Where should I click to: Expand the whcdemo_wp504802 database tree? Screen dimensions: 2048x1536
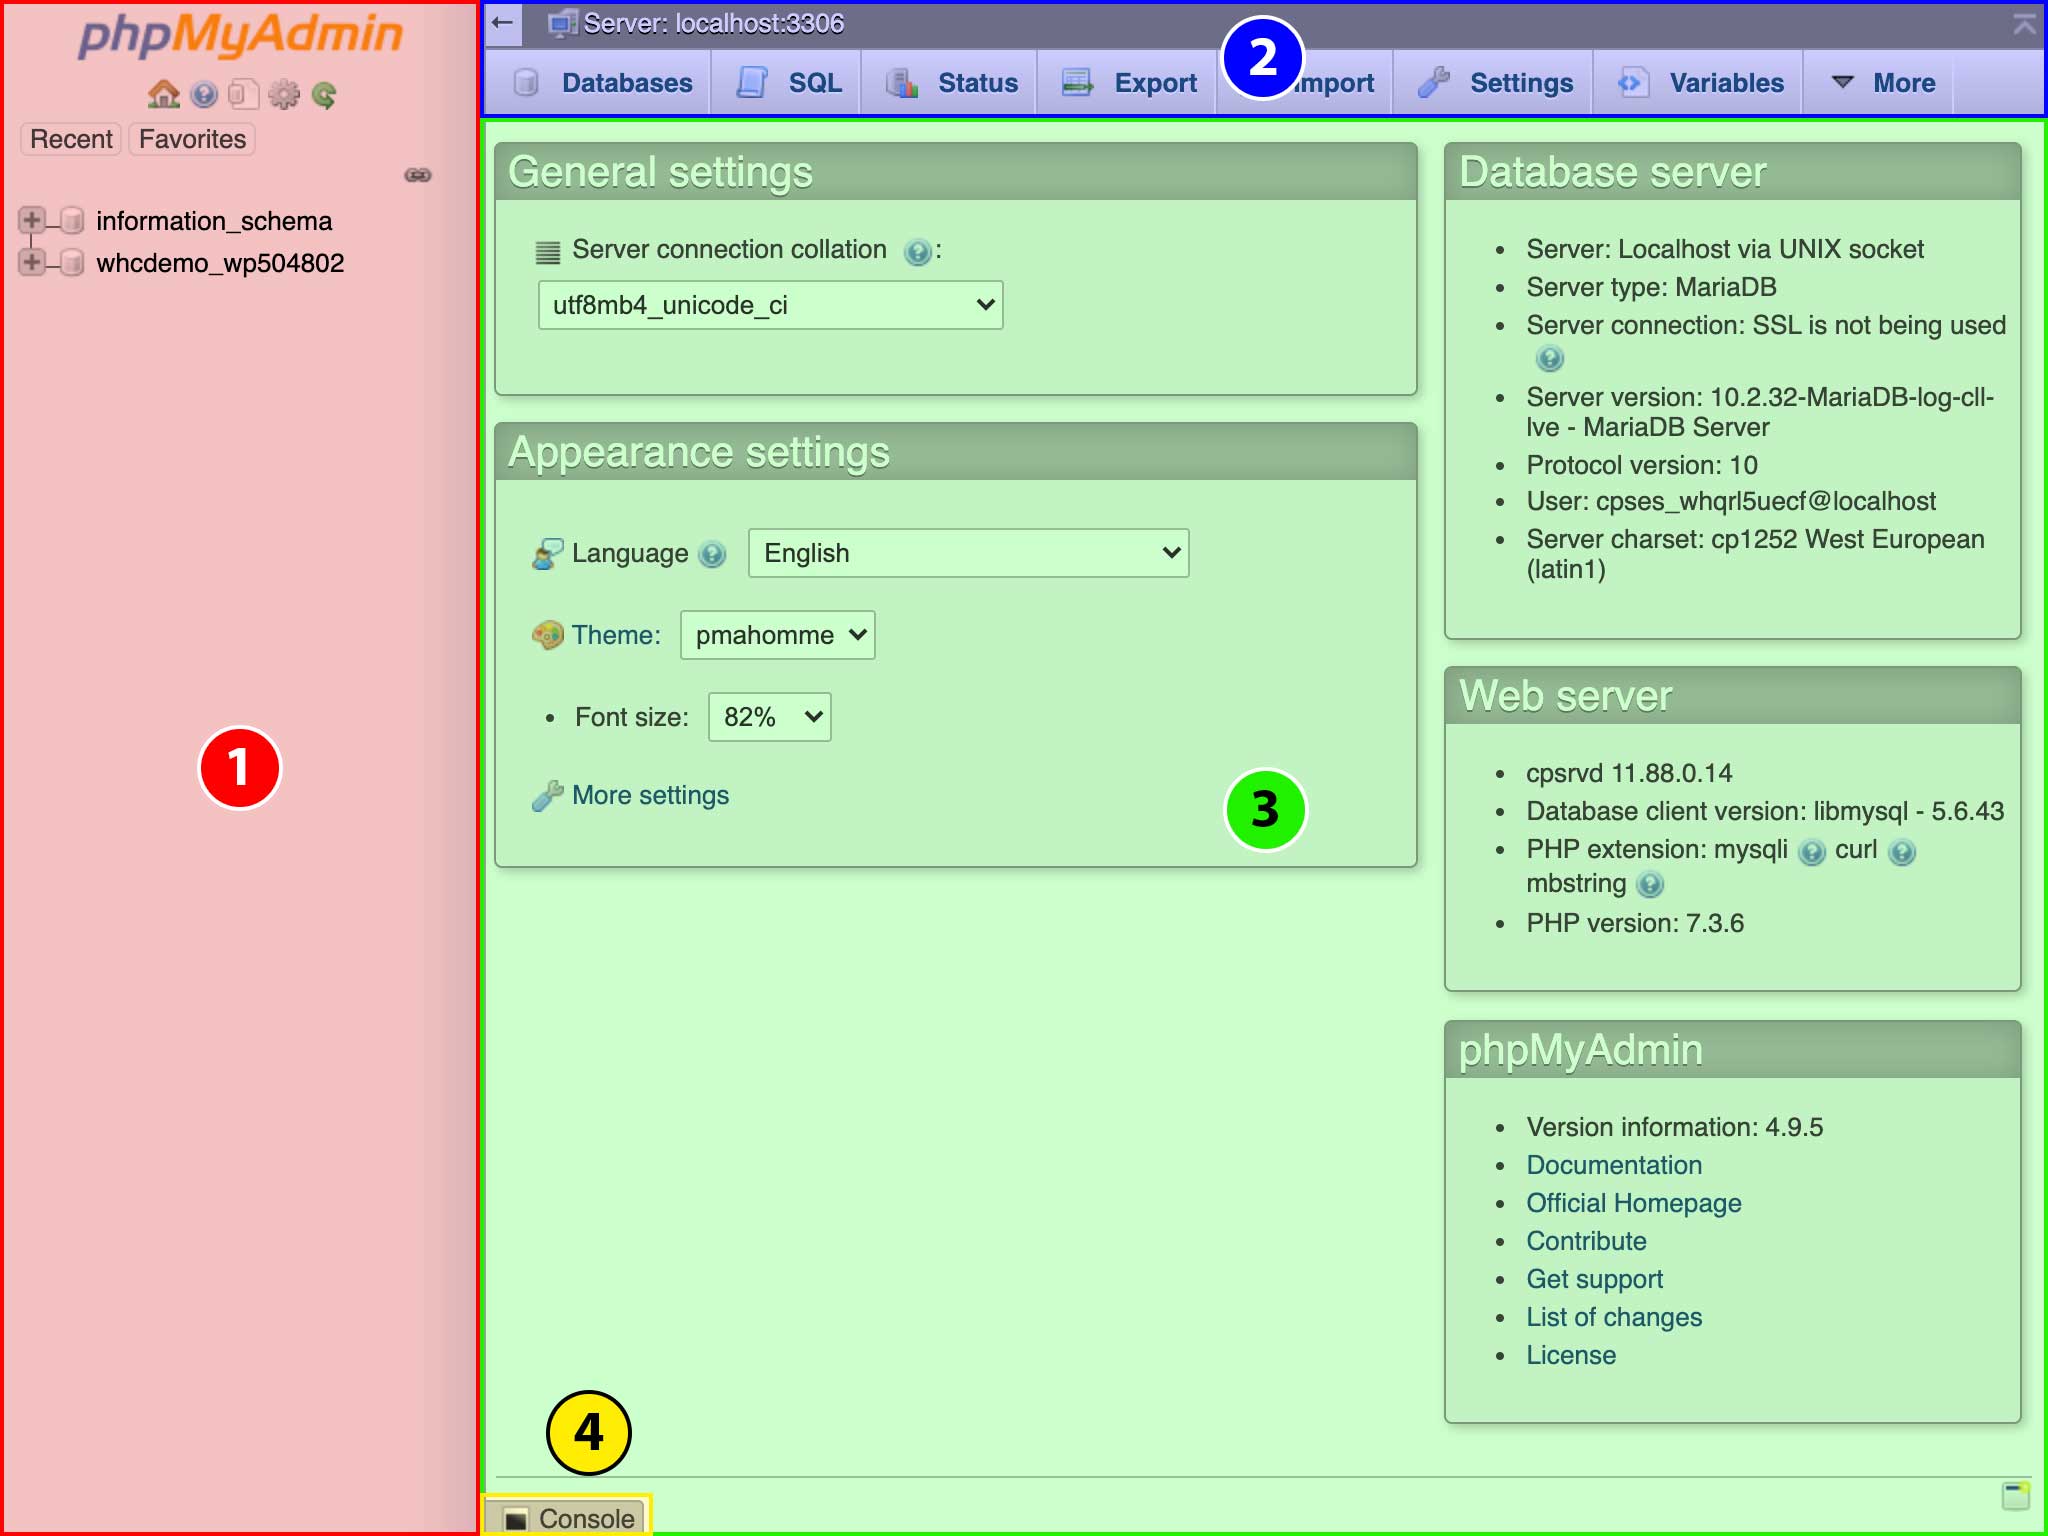tap(31, 262)
